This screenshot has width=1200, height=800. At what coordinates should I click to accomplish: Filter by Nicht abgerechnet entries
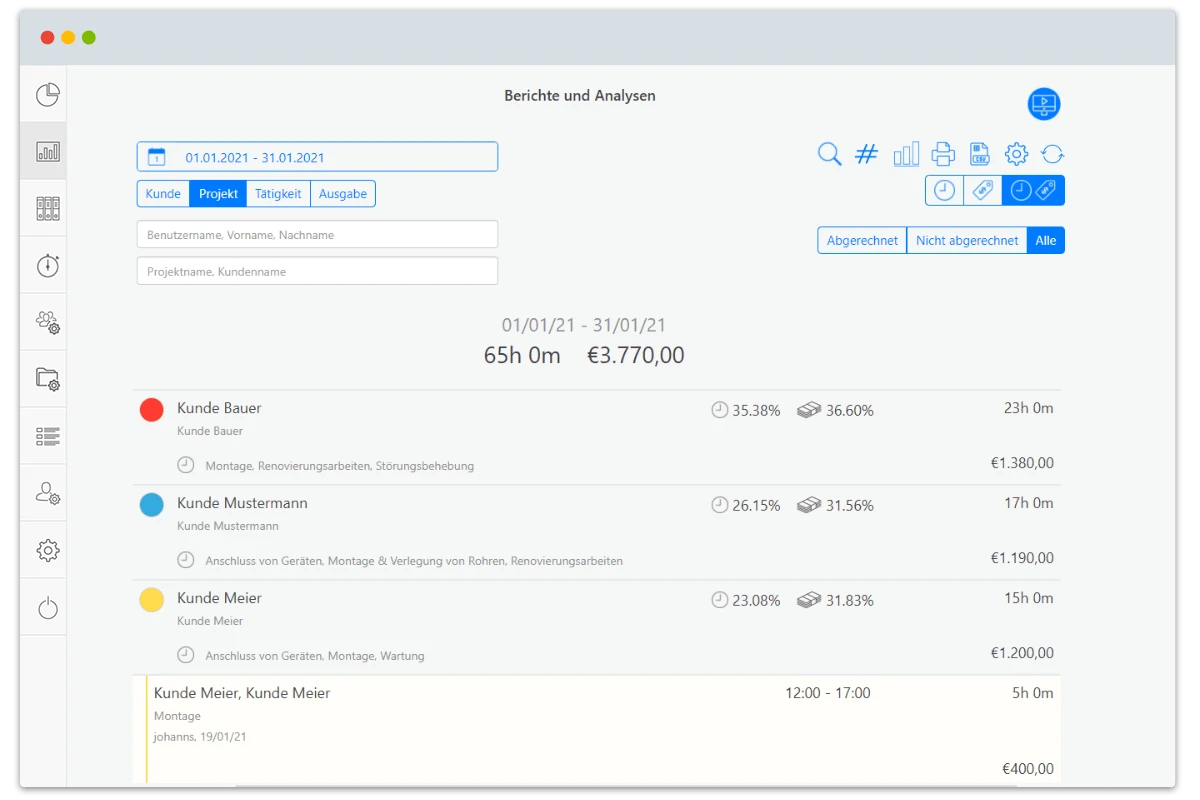[967, 241]
